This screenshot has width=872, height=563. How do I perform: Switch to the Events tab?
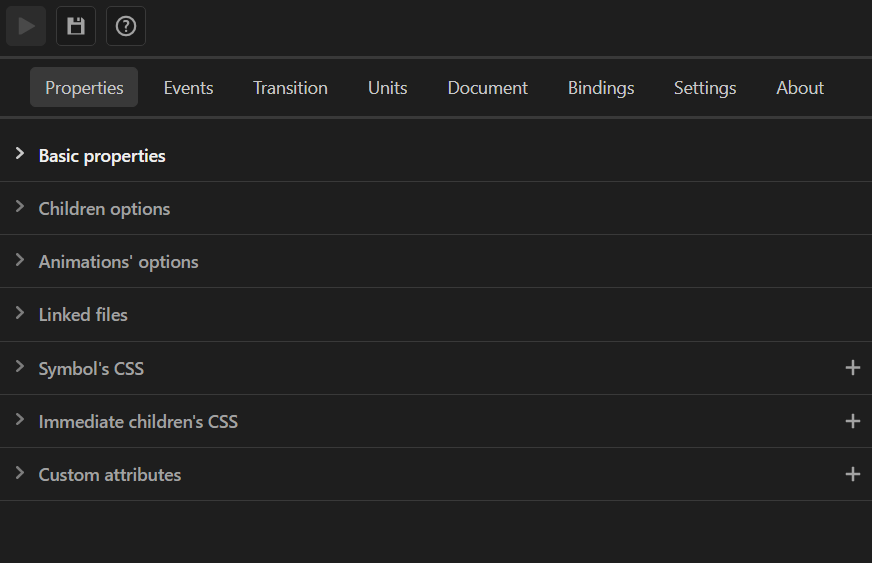[189, 87]
